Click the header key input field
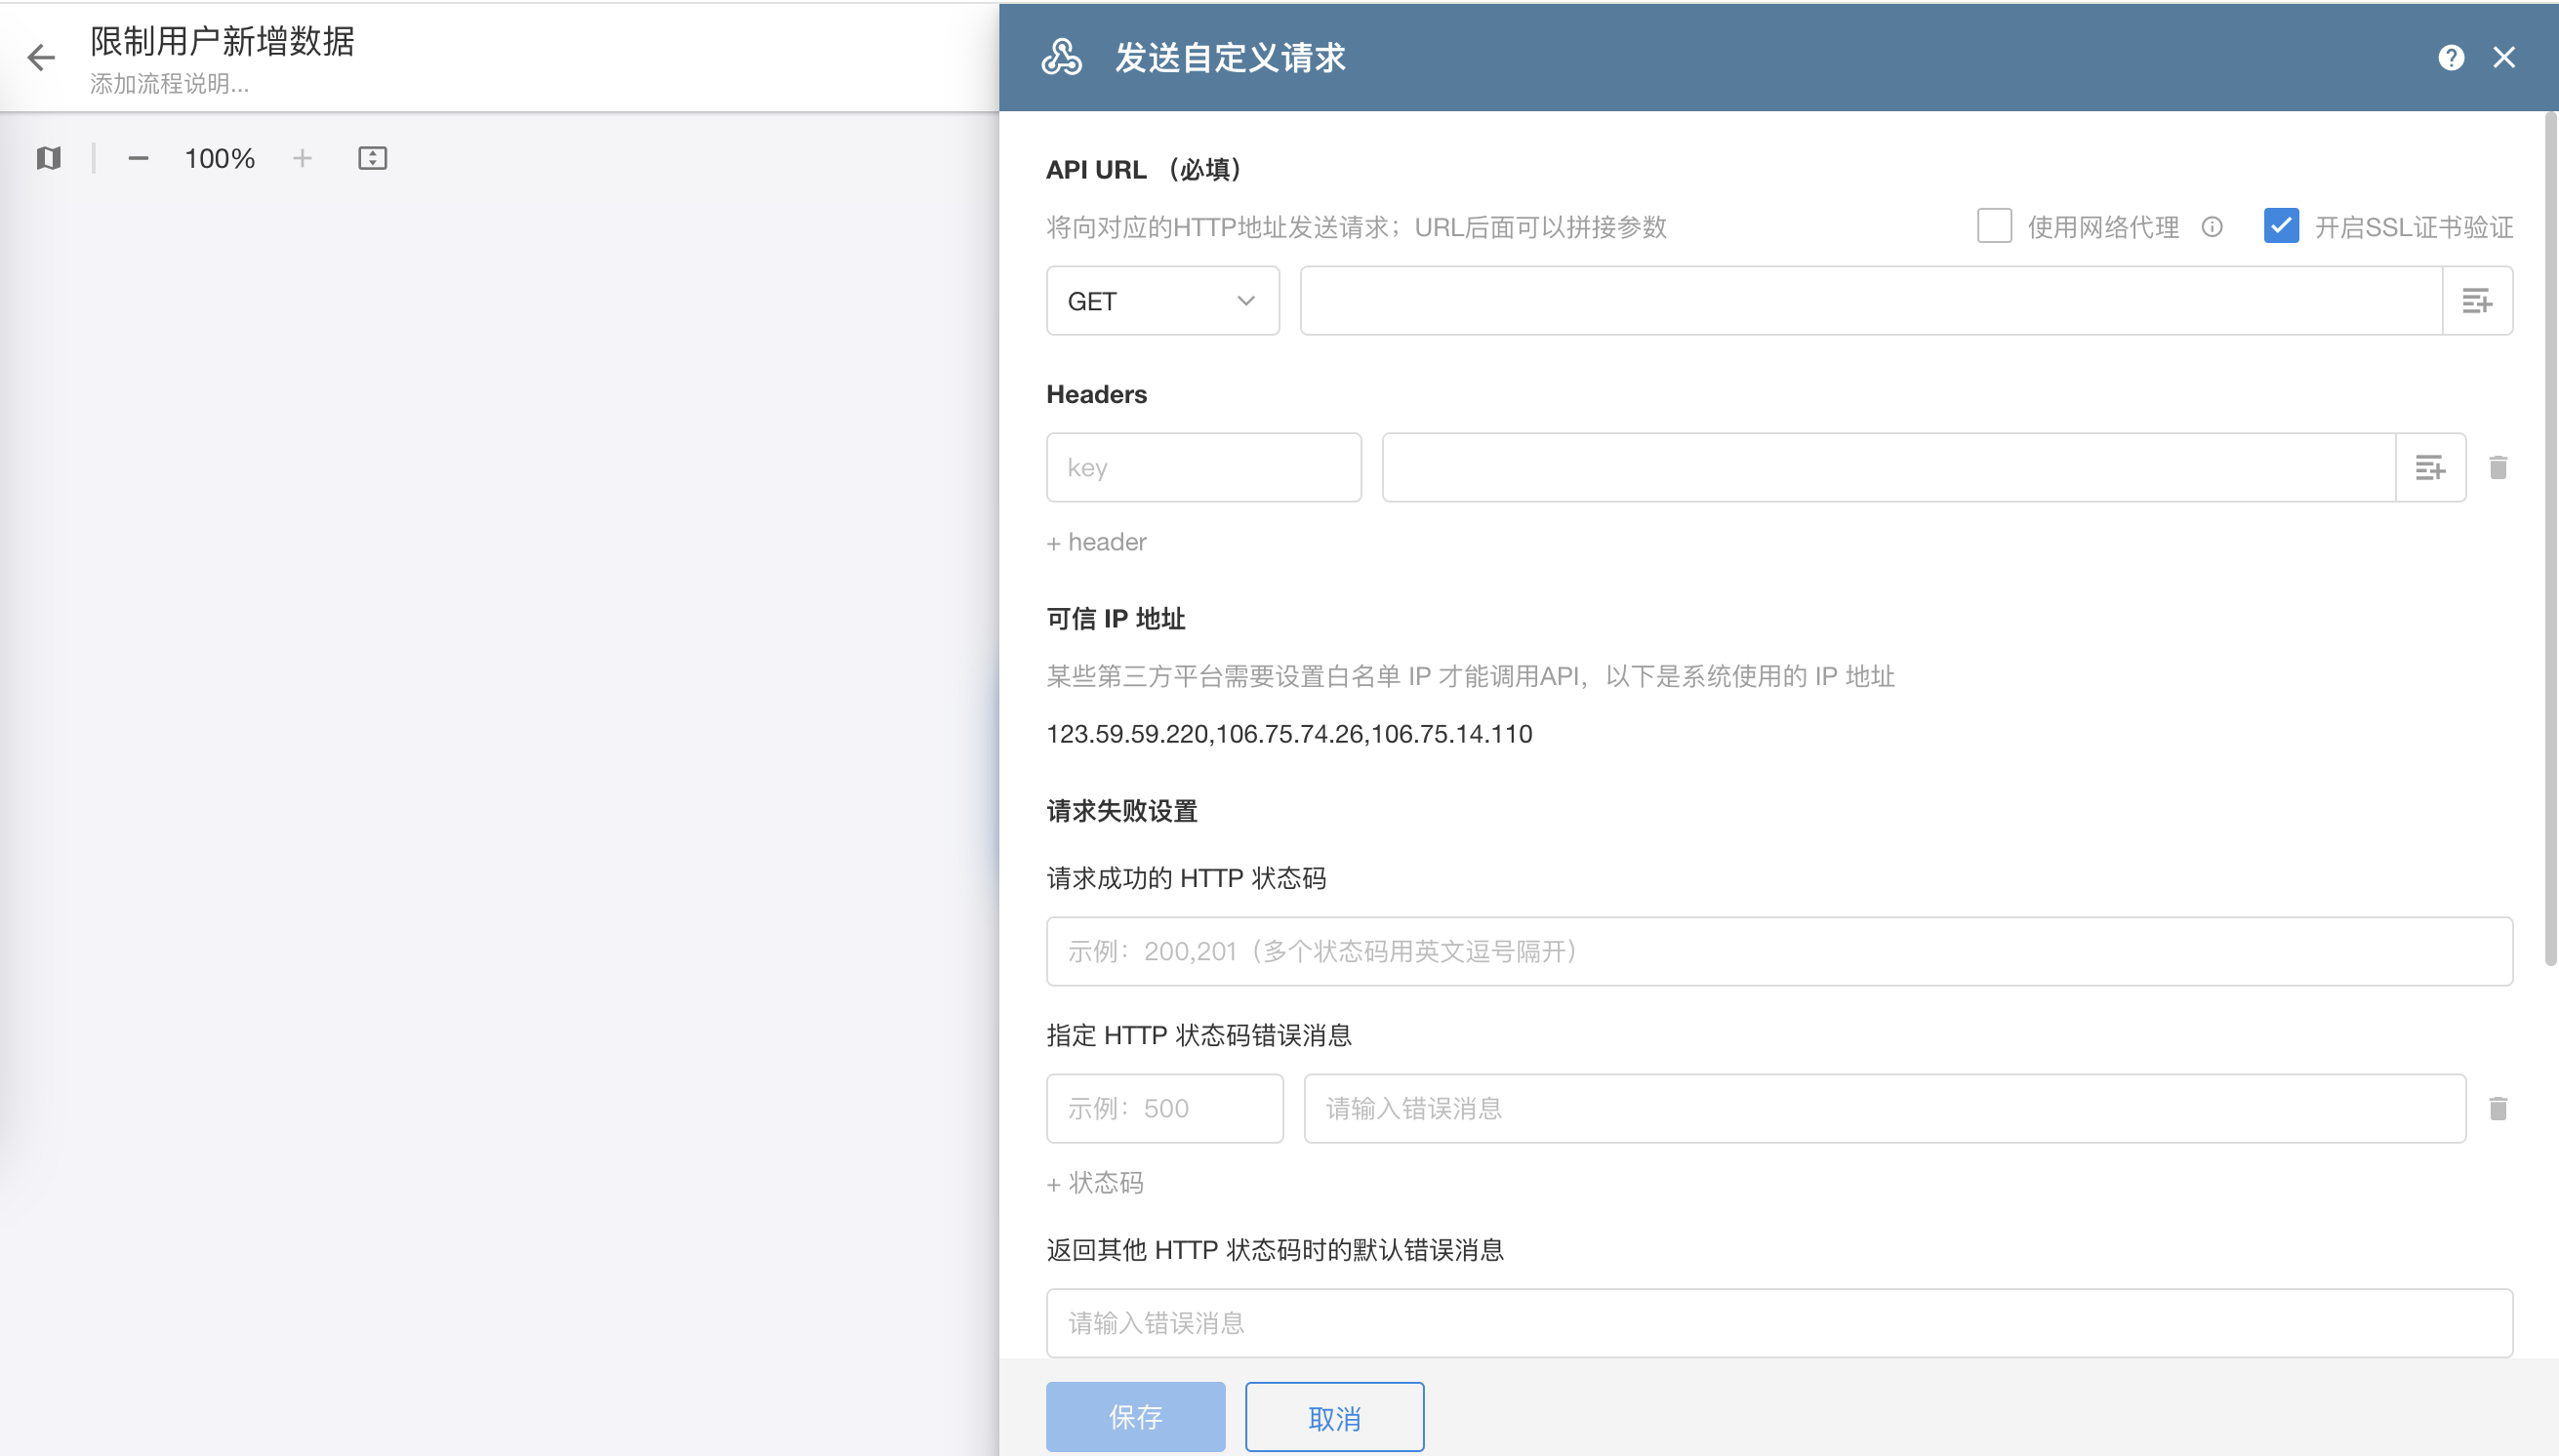 click(x=1203, y=467)
